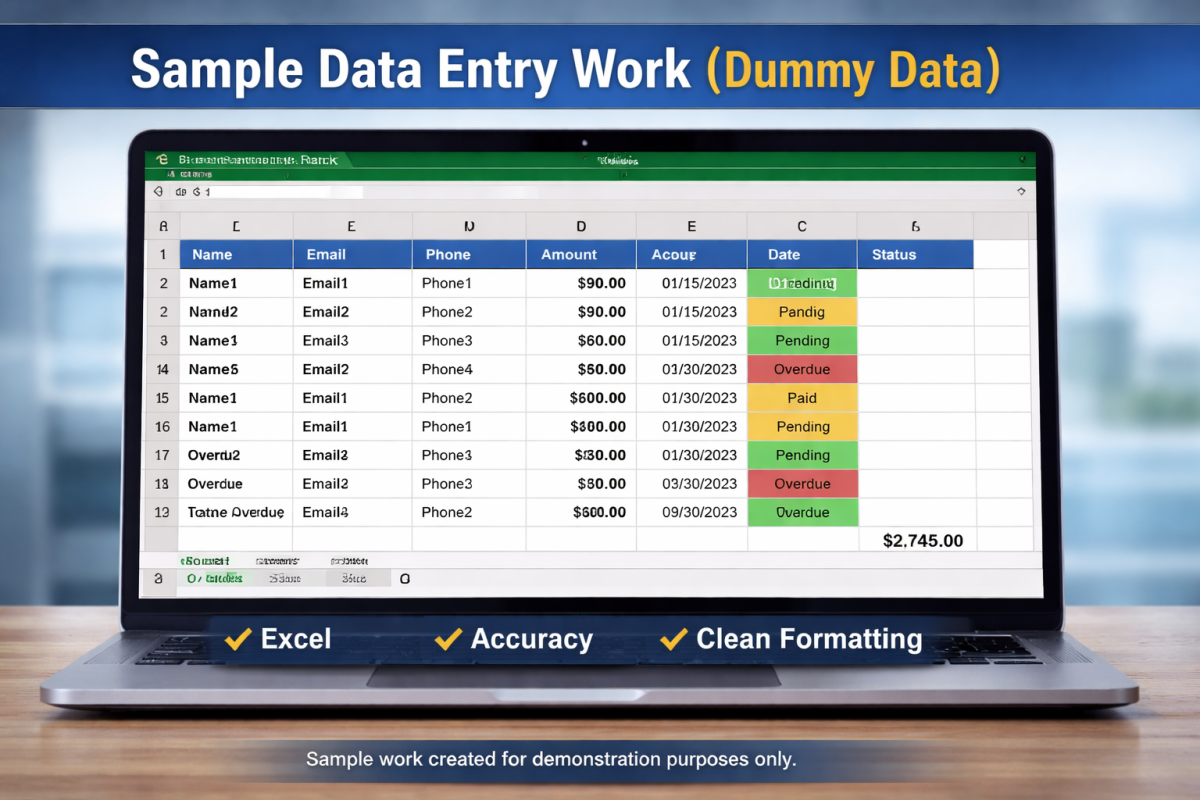The image size is (1200, 800).
Task: Select the Name column header cell
Action: pos(236,255)
